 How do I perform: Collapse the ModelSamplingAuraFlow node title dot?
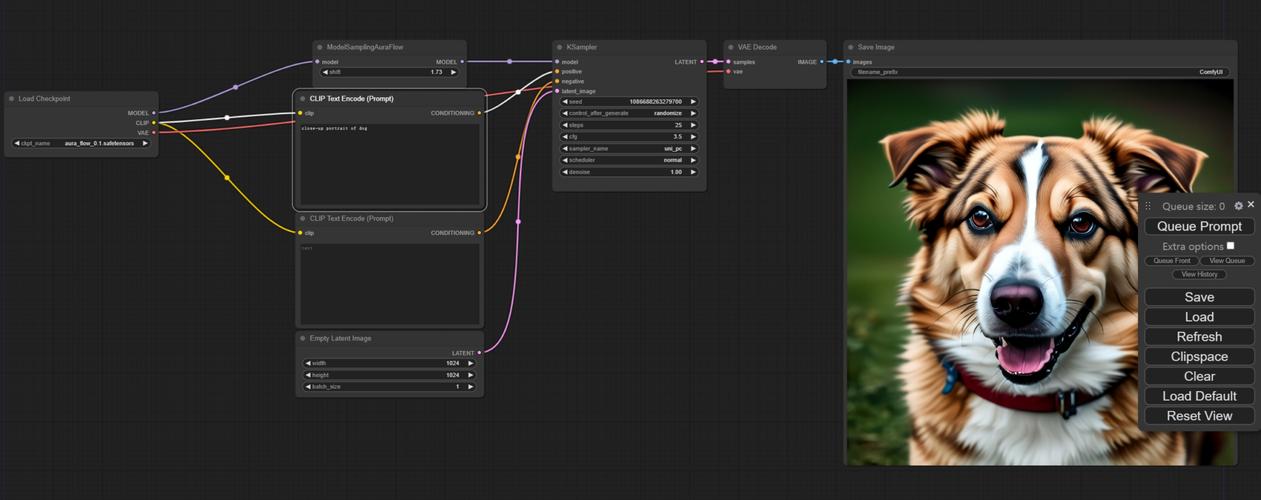pos(320,47)
